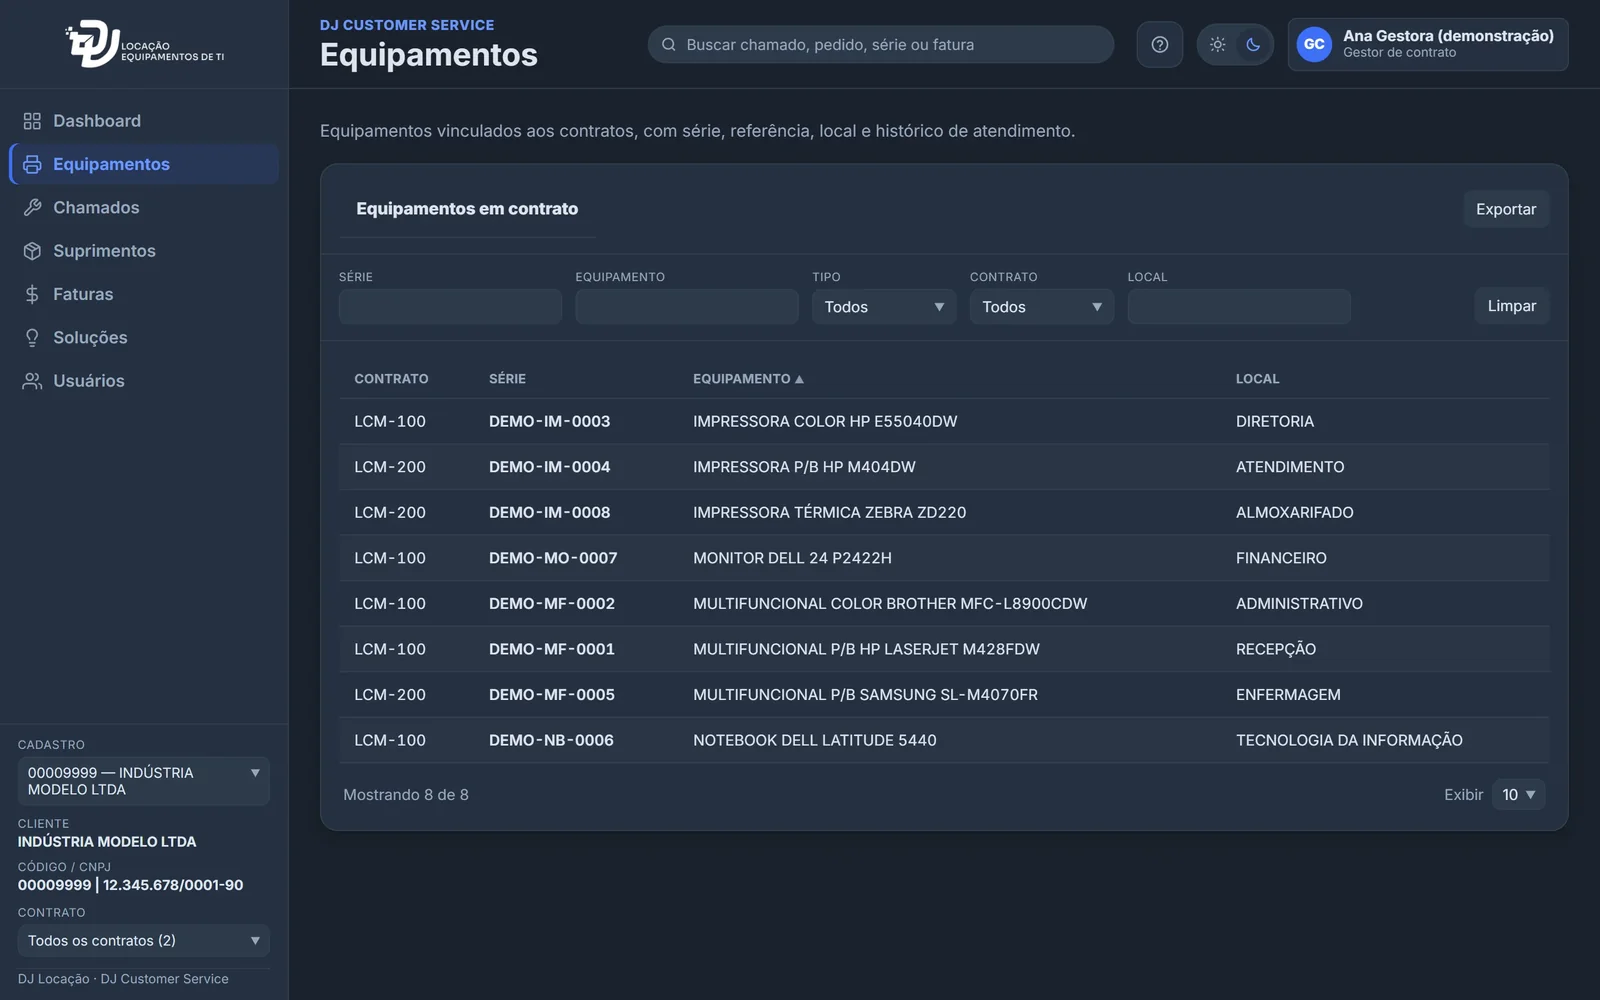1600x1000 pixels.
Task: Click the Dashboard grid icon
Action: pyautogui.click(x=32, y=121)
